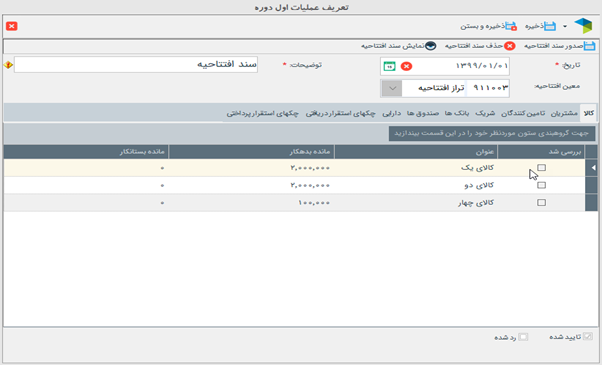This screenshot has height=365, width=602.
Task: Sort by the debit balance (مانده بدهکار) column header
Action: click(251, 152)
